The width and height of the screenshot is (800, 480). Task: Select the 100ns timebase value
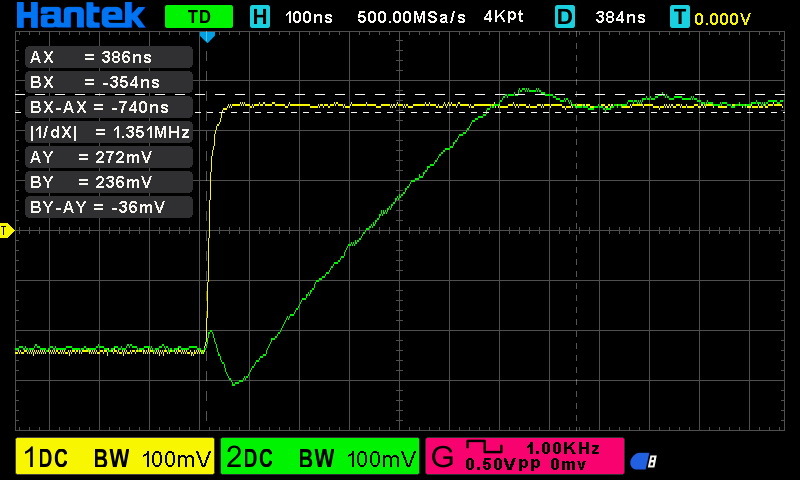(x=309, y=17)
